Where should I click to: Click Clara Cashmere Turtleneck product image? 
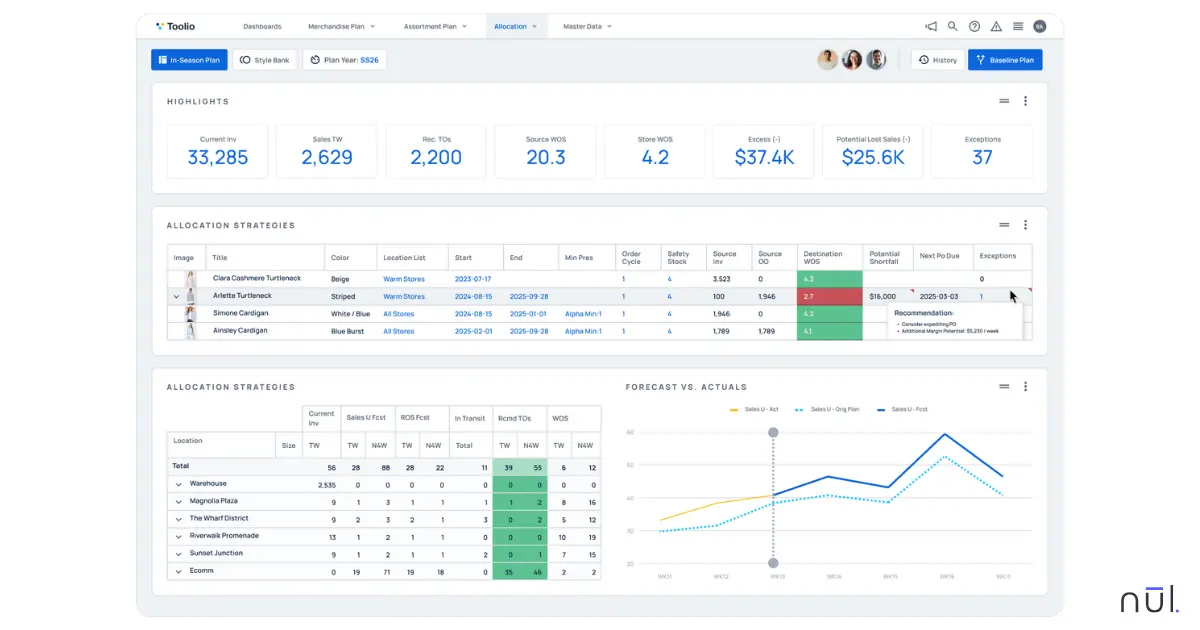point(190,279)
